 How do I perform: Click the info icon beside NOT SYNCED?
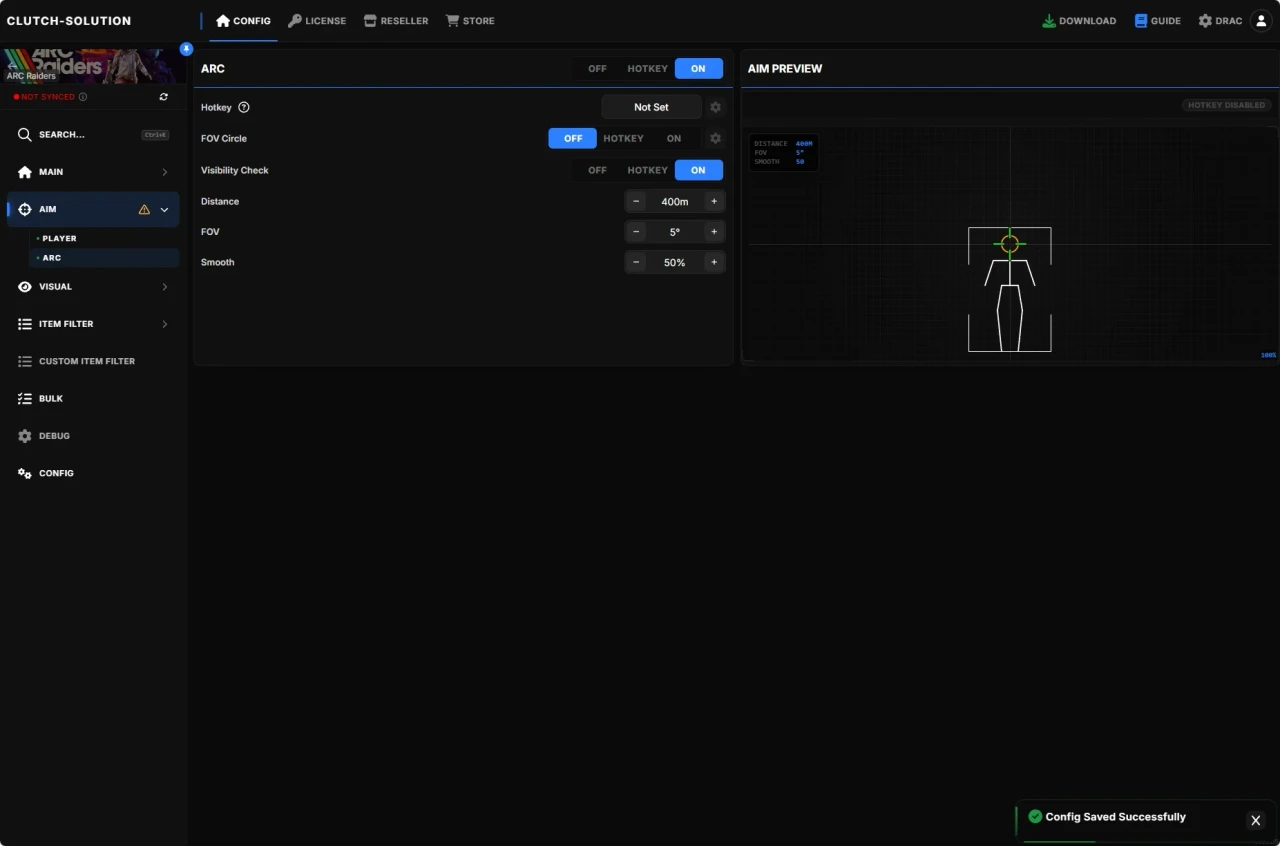(x=83, y=97)
